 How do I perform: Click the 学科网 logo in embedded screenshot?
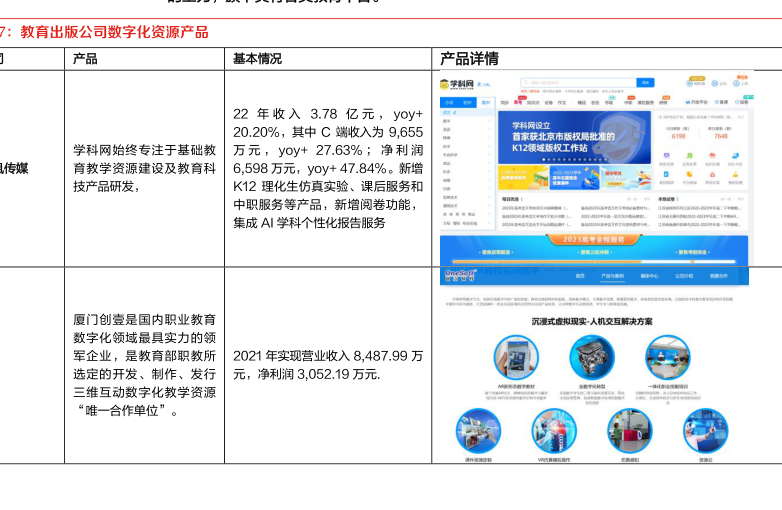tap(457, 84)
